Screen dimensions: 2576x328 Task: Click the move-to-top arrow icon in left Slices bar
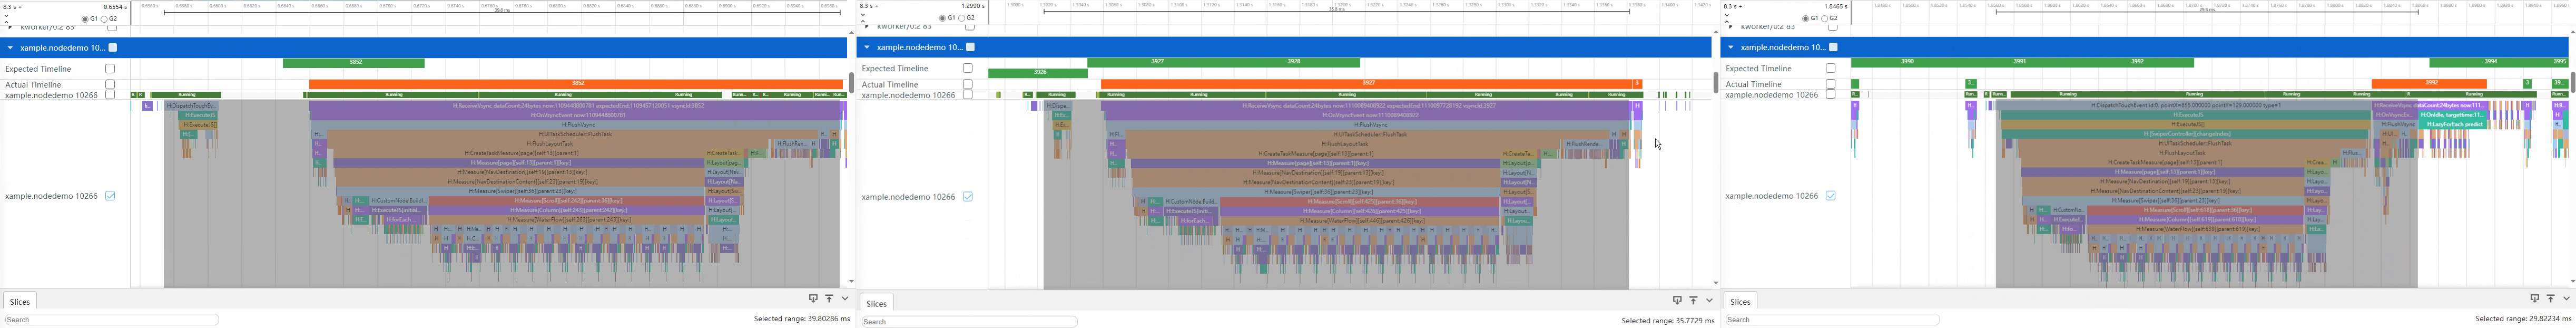click(829, 298)
